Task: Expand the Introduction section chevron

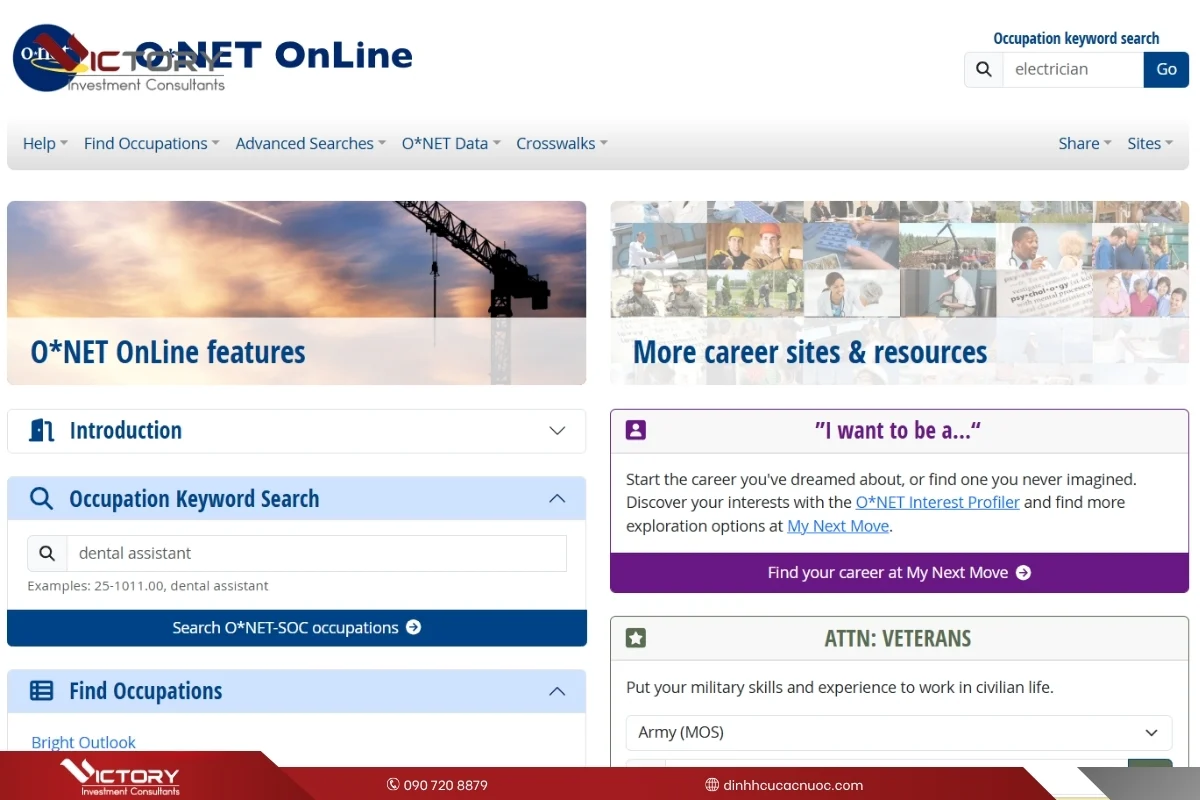Action: (x=557, y=431)
